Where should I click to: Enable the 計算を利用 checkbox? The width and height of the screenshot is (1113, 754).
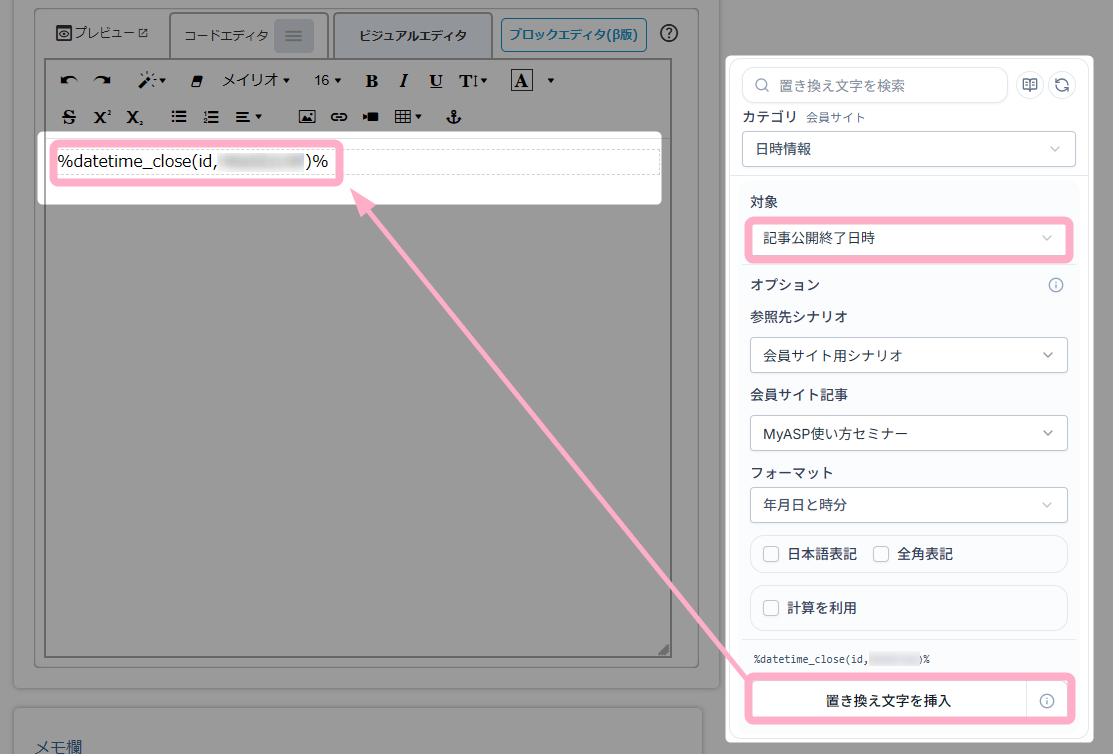pyautogui.click(x=771, y=608)
